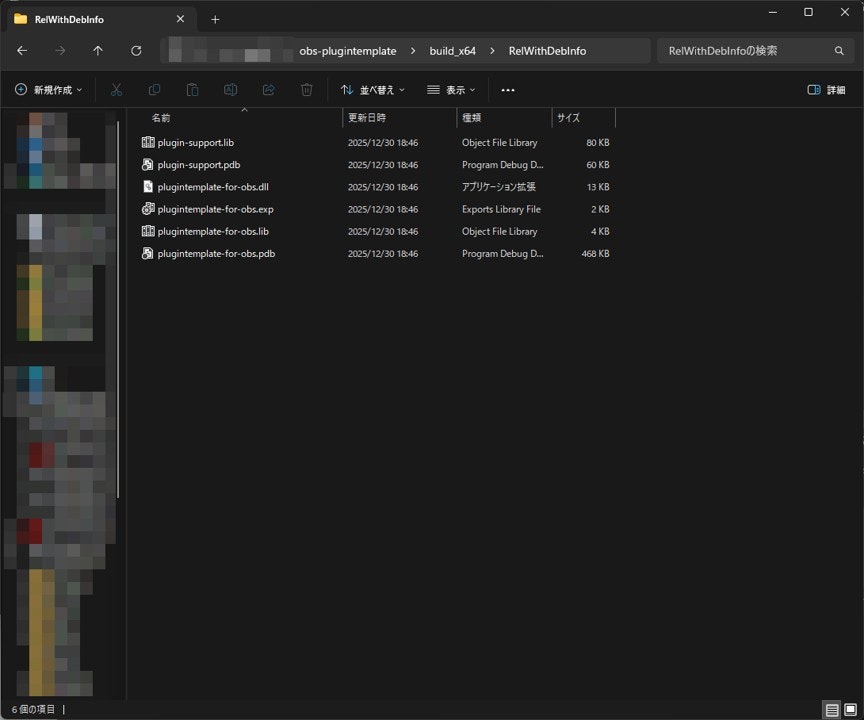Viewport: 864px width, 720px height.
Task: Open the 新規作成 dropdown
Action: 48,90
